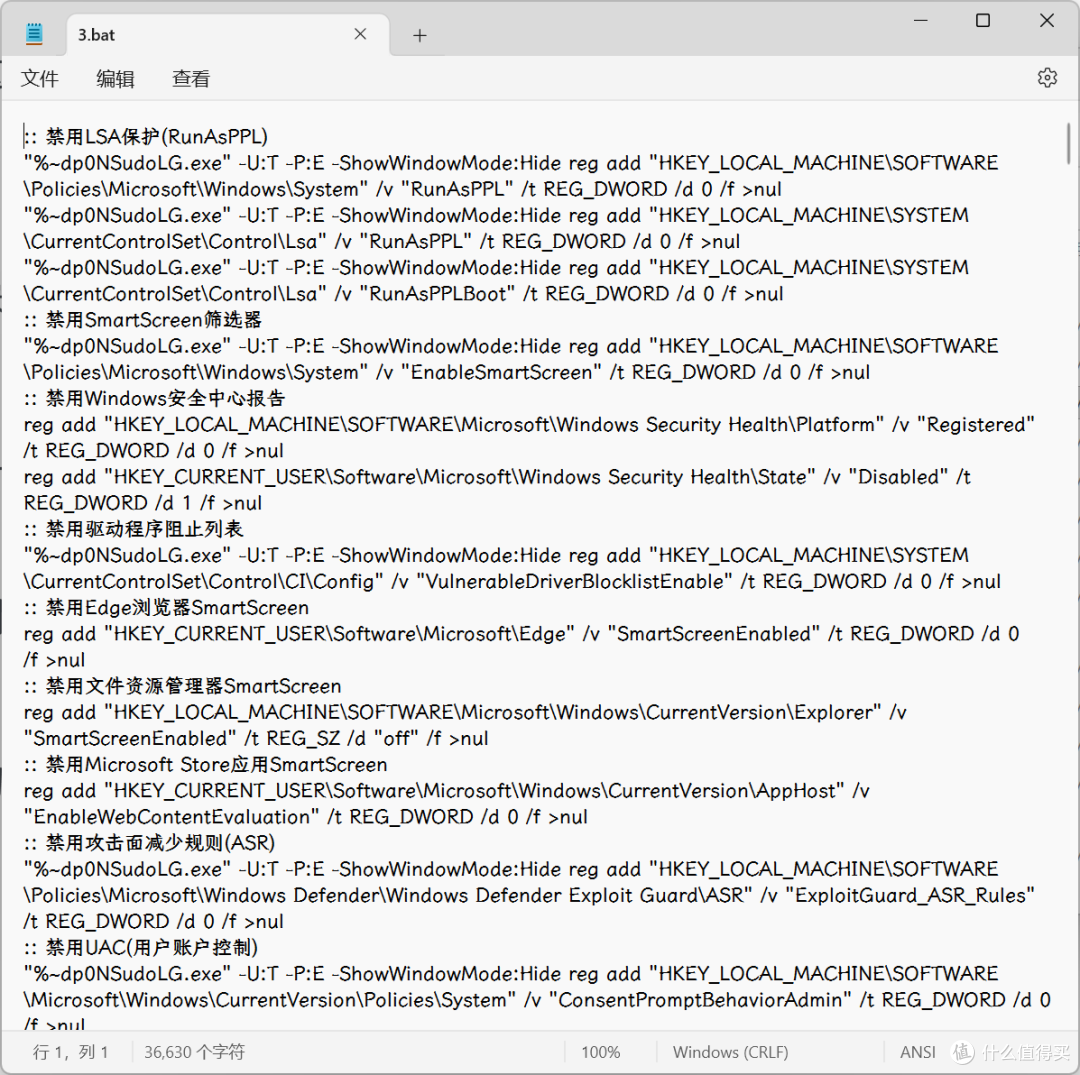
Task: Add a new tab with plus button
Action: [x=419, y=35]
